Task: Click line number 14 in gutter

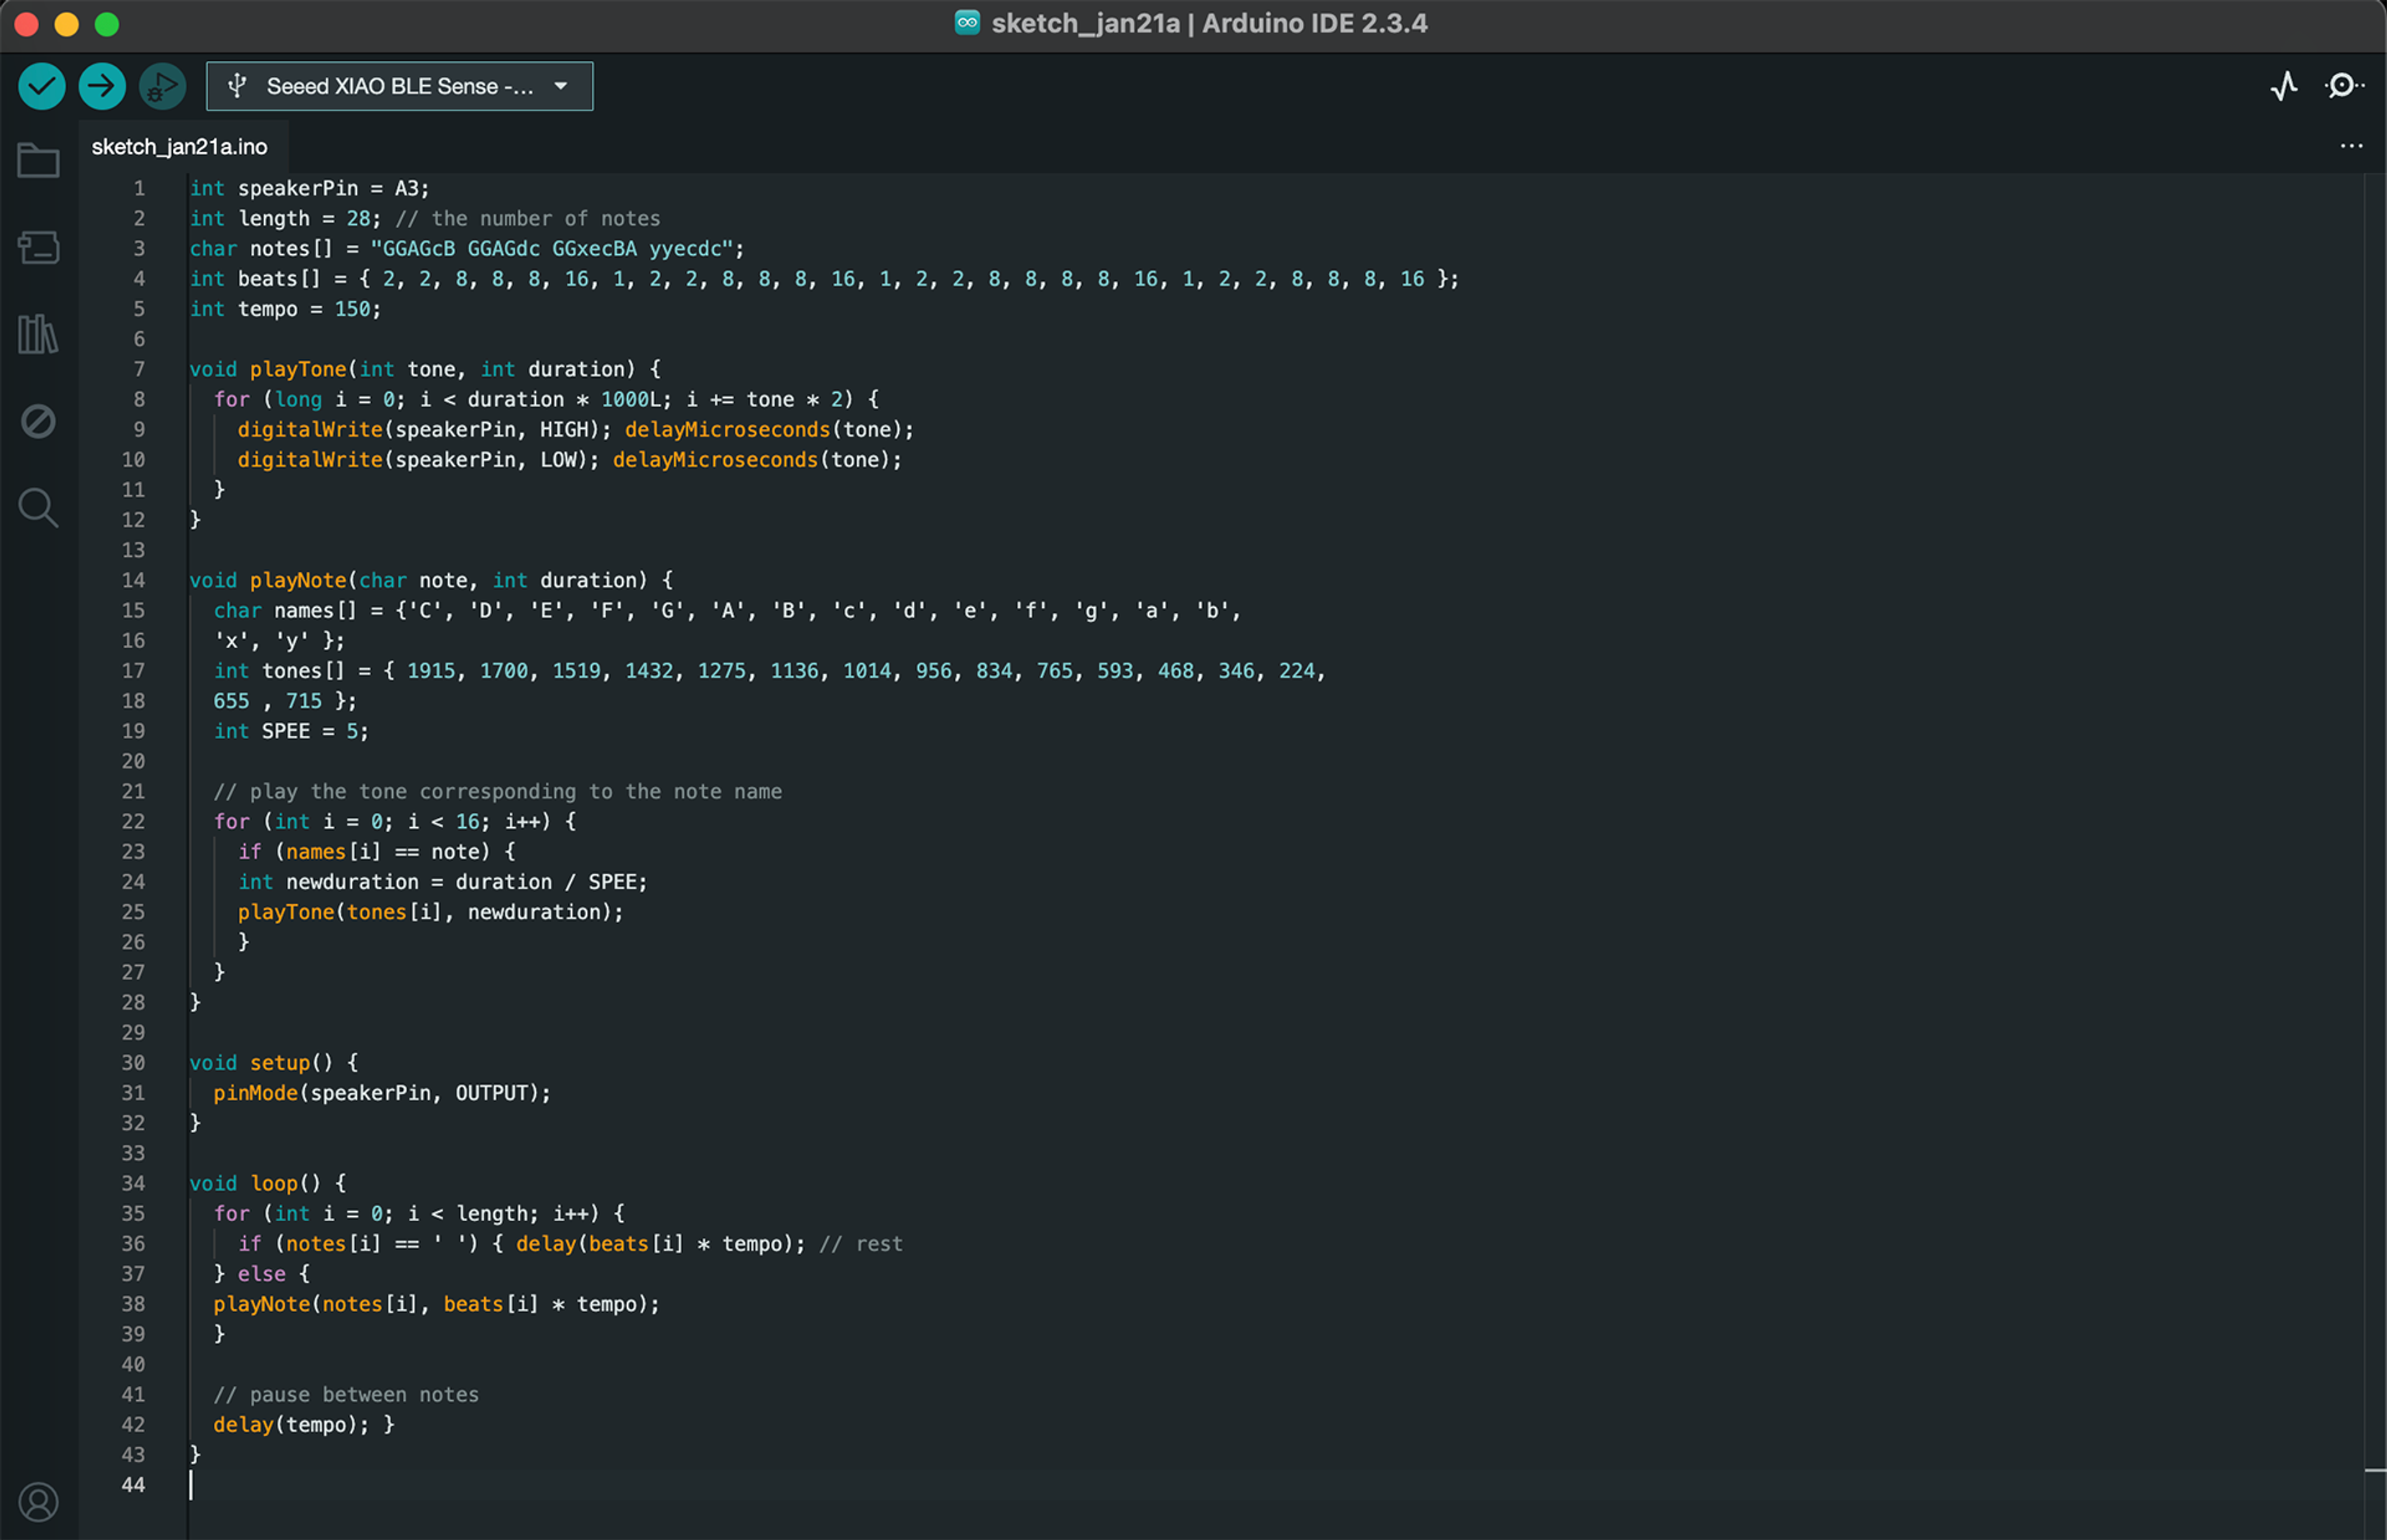Action: point(133,580)
